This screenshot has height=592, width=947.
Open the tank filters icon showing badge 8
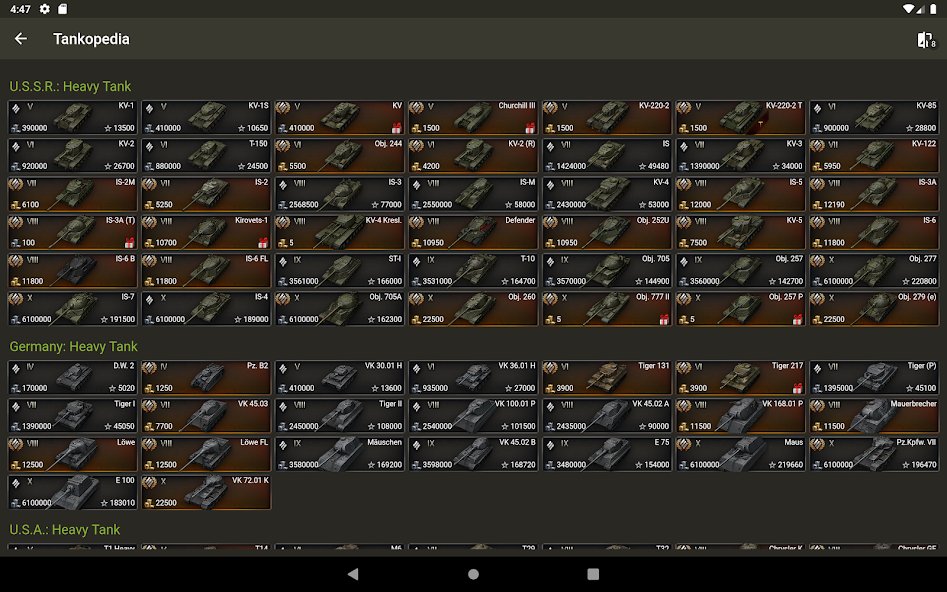click(x=923, y=38)
